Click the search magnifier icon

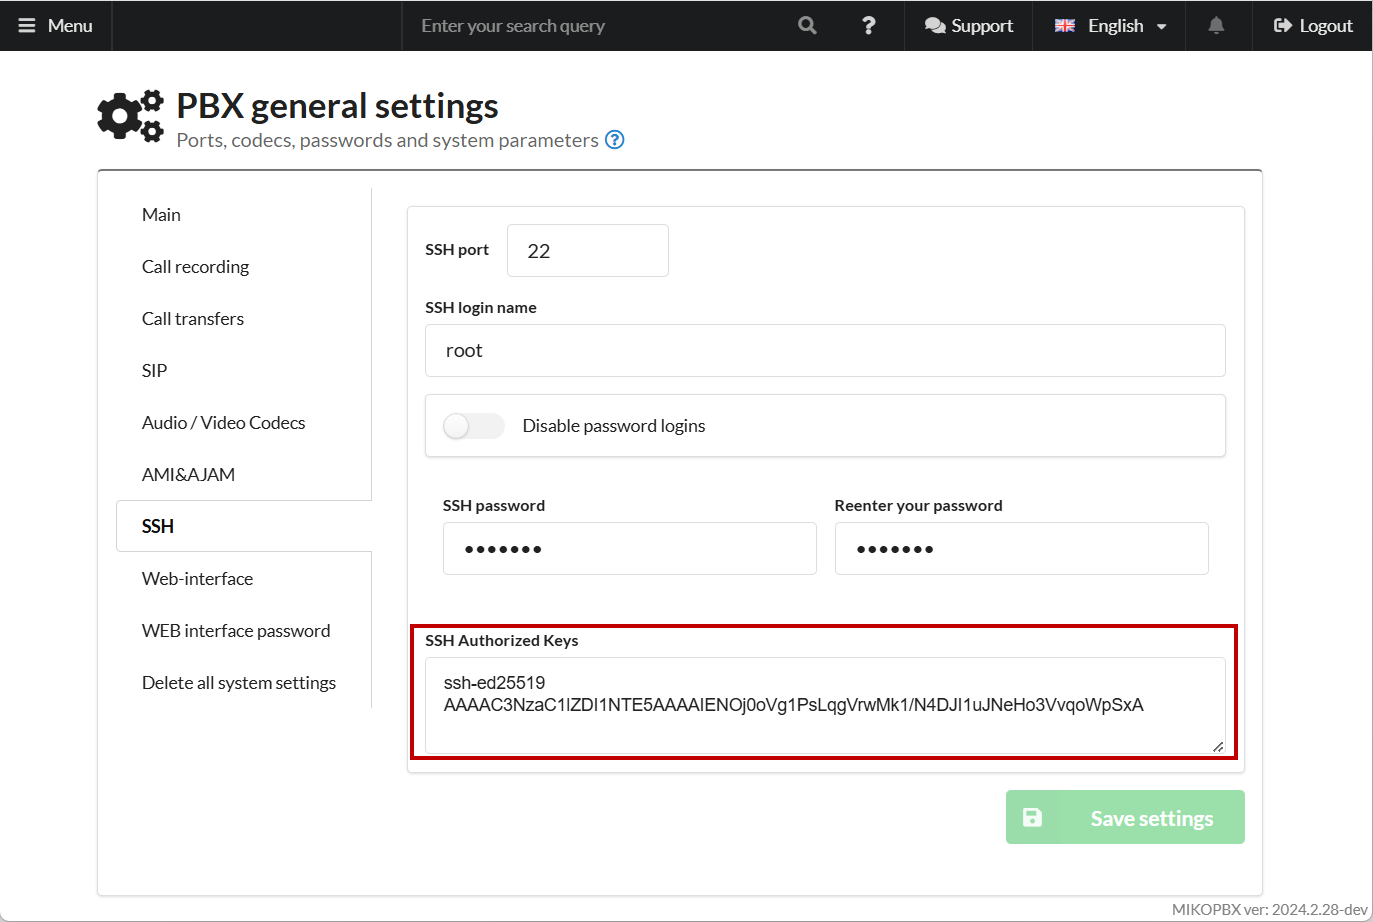[807, 26]
